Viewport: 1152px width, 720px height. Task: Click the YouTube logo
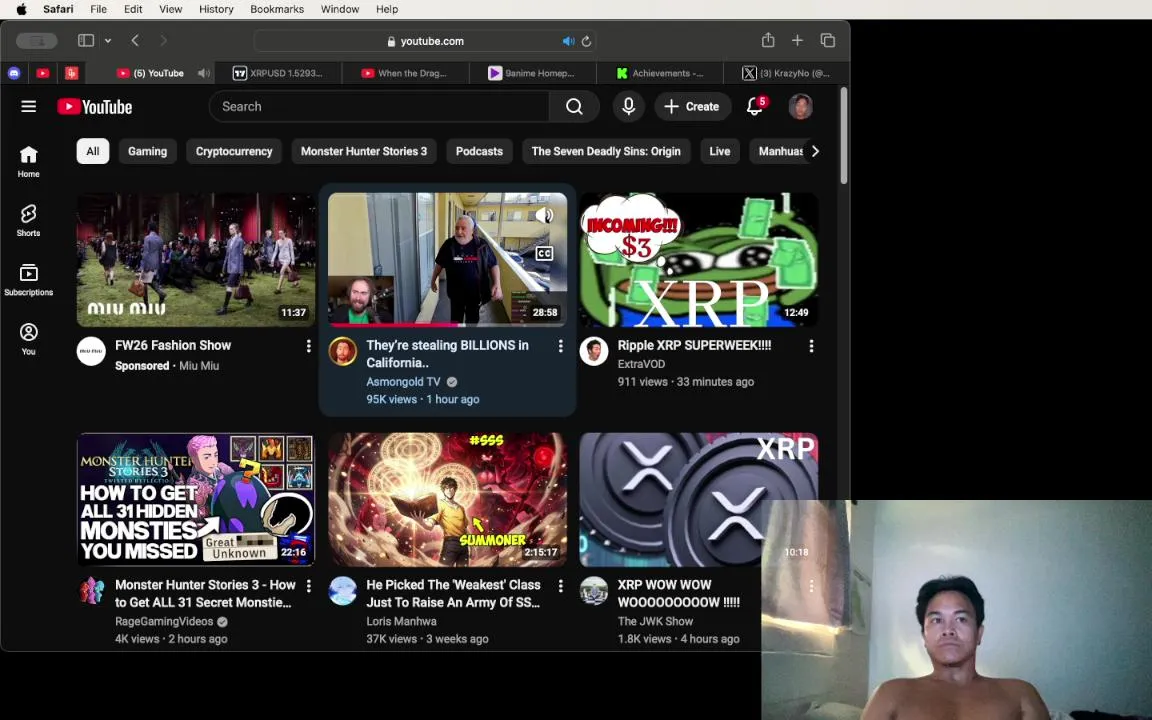(95, 107)
